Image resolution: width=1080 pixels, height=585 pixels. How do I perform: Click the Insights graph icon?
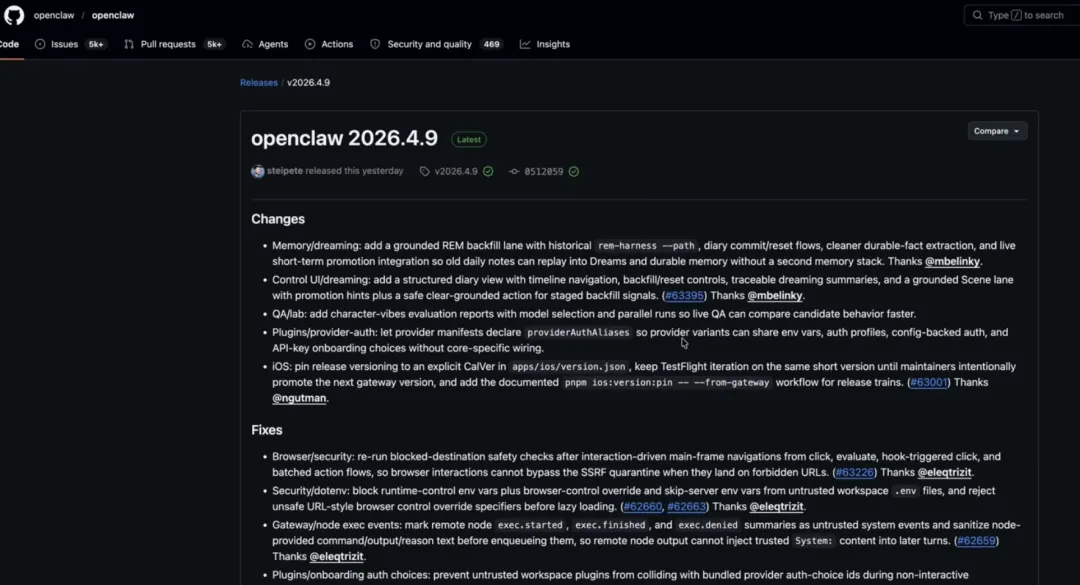pos(525,44)
